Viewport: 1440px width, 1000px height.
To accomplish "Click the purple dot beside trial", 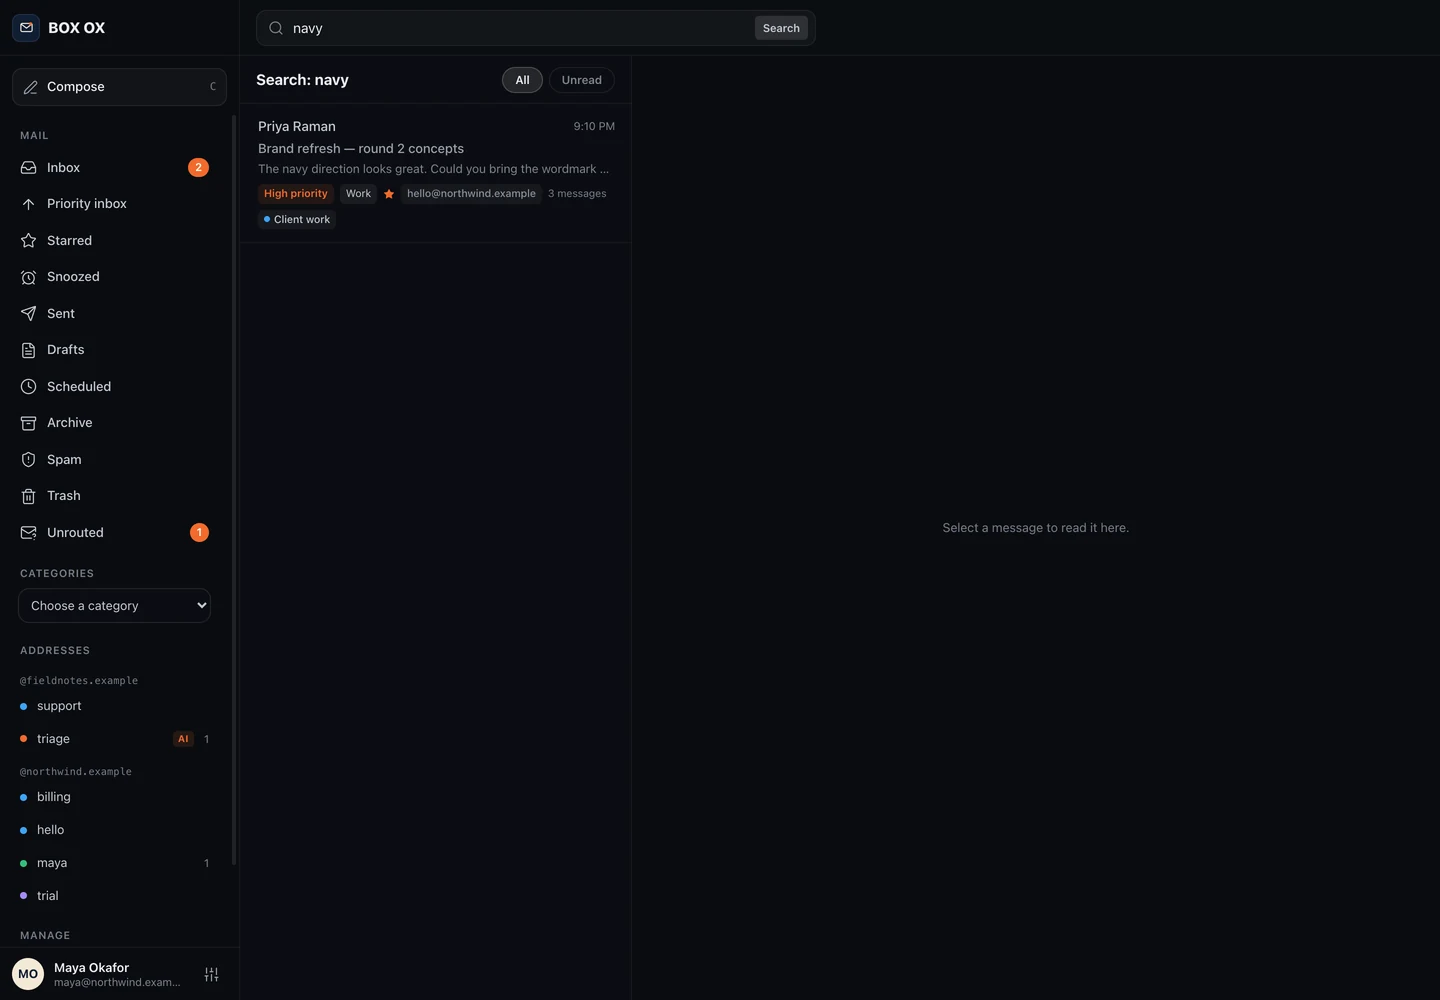I will 23,896.
